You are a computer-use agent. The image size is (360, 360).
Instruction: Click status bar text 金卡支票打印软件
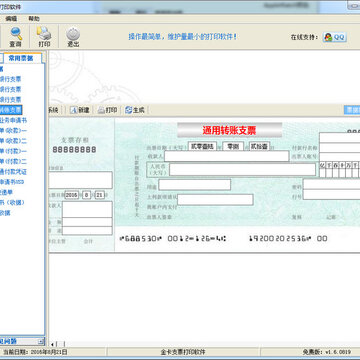[x=183, y=352]
